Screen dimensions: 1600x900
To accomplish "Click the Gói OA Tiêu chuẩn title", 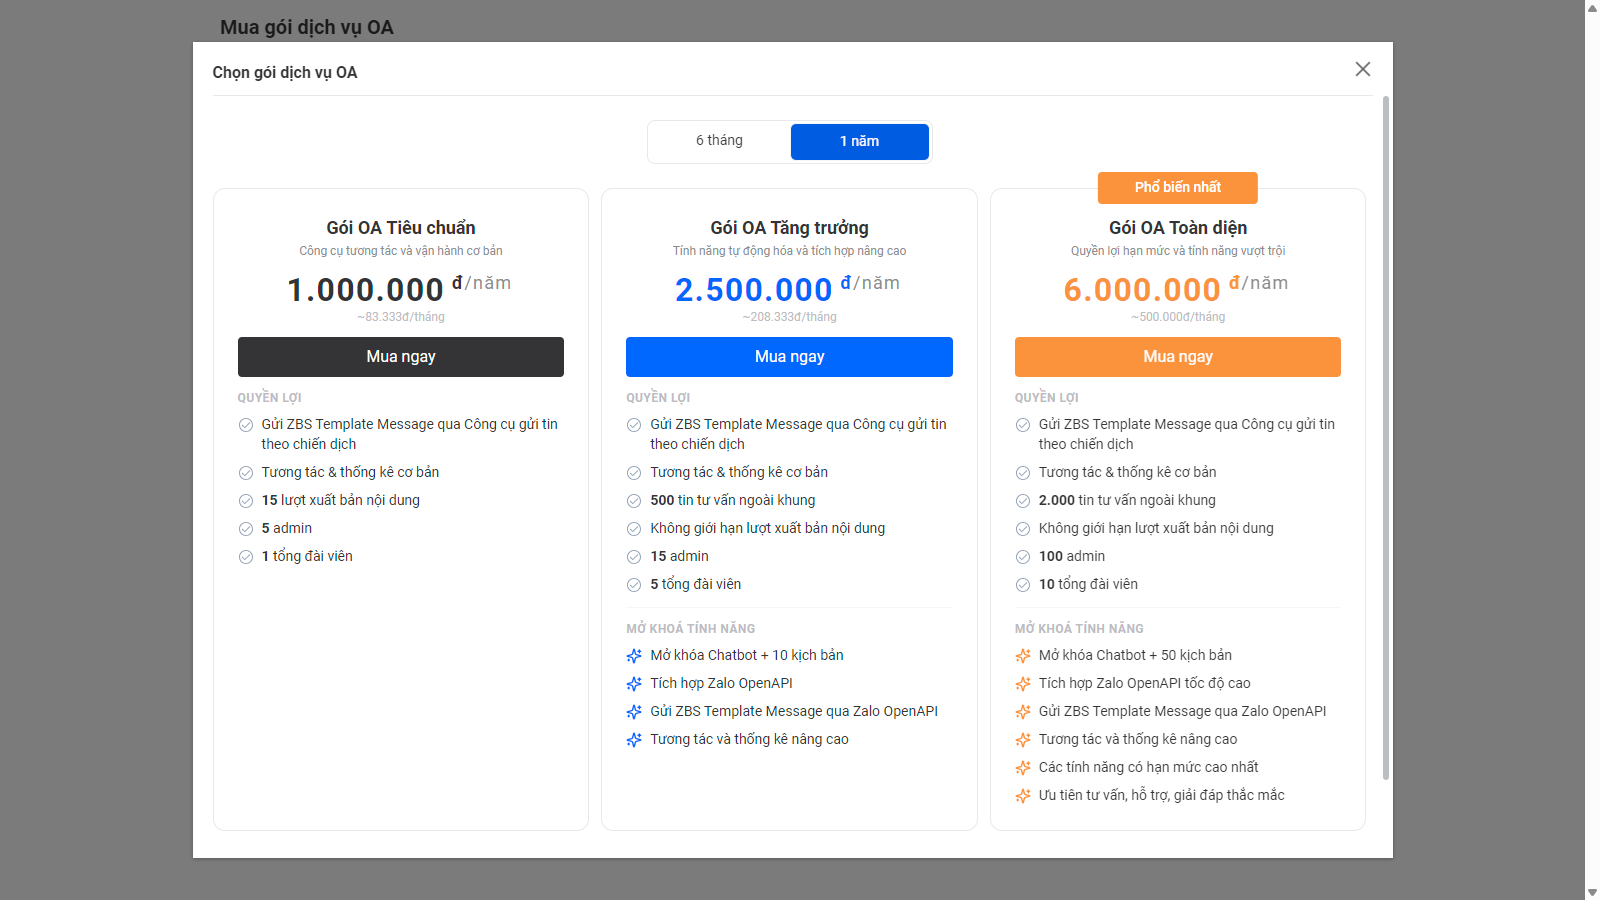I will [x=401, y=228].
